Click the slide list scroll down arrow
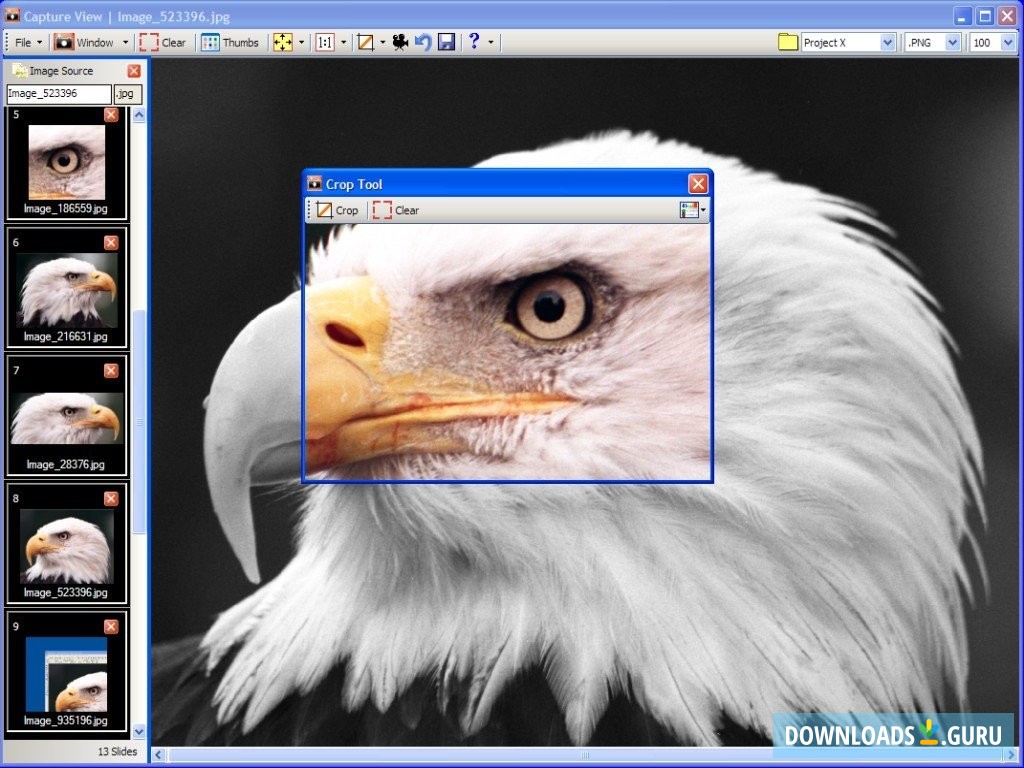 click(x=139, y=731)
